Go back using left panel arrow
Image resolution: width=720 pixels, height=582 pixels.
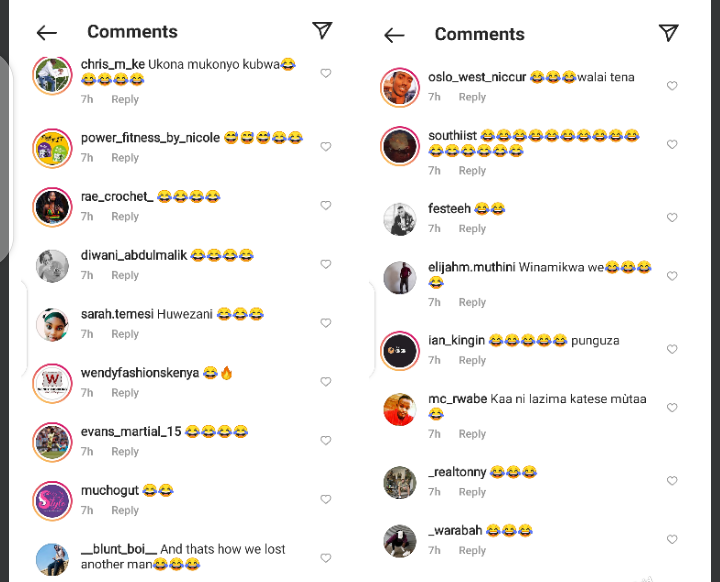click(x=47, y=33)
